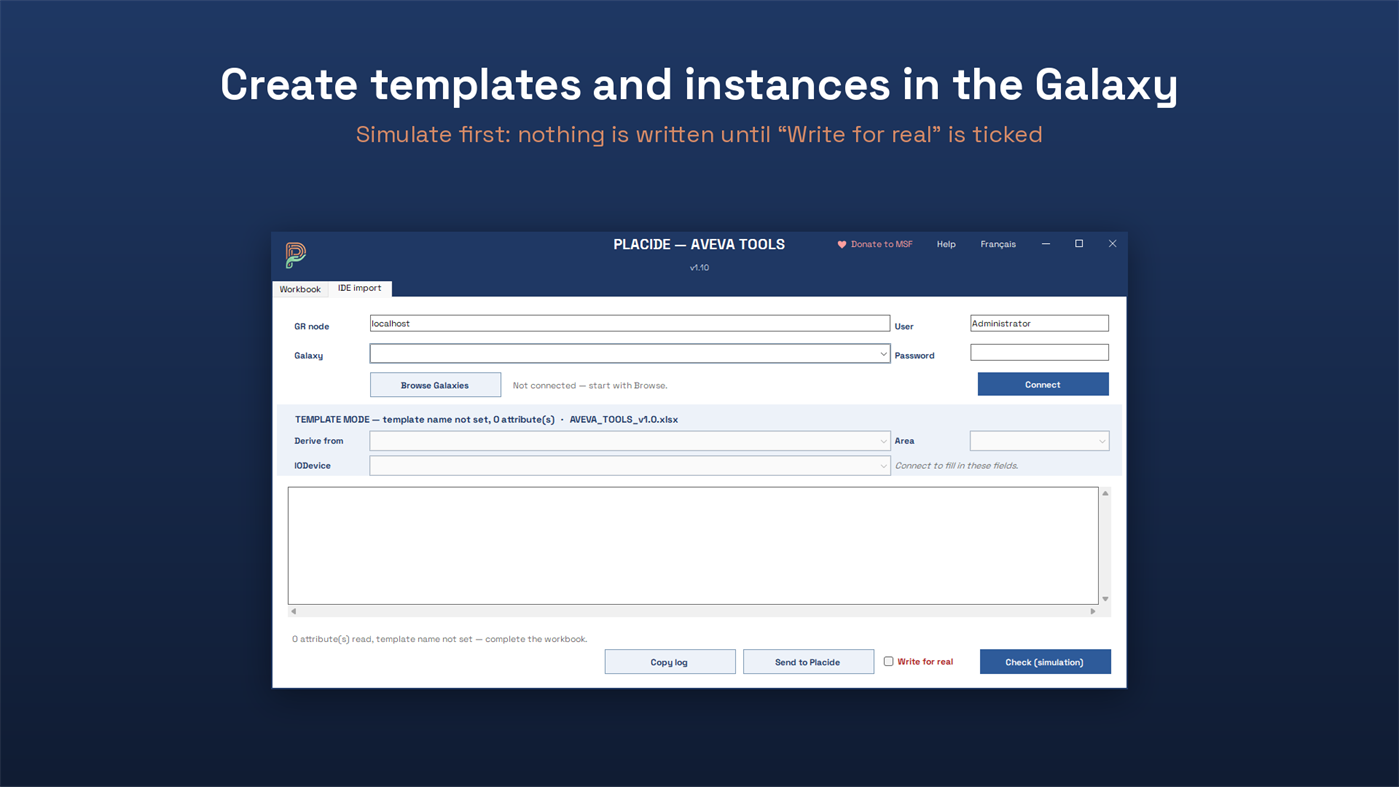Focus the User input field

[x=1039, y=324]
